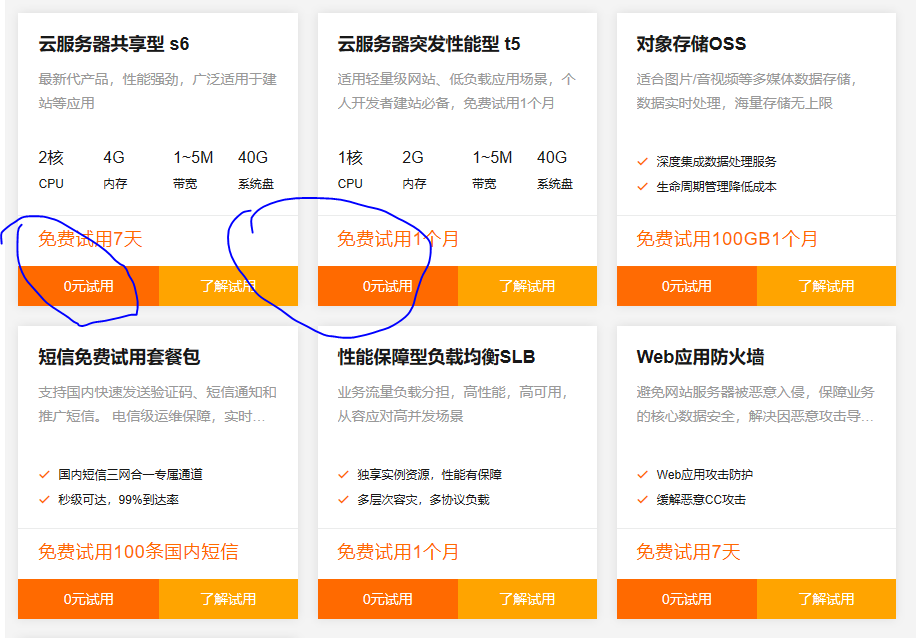Click the 深度集成数据处理服务 feature text
Image resolution: width=916 pixels, height=638 pixels.
pos(716,161)
